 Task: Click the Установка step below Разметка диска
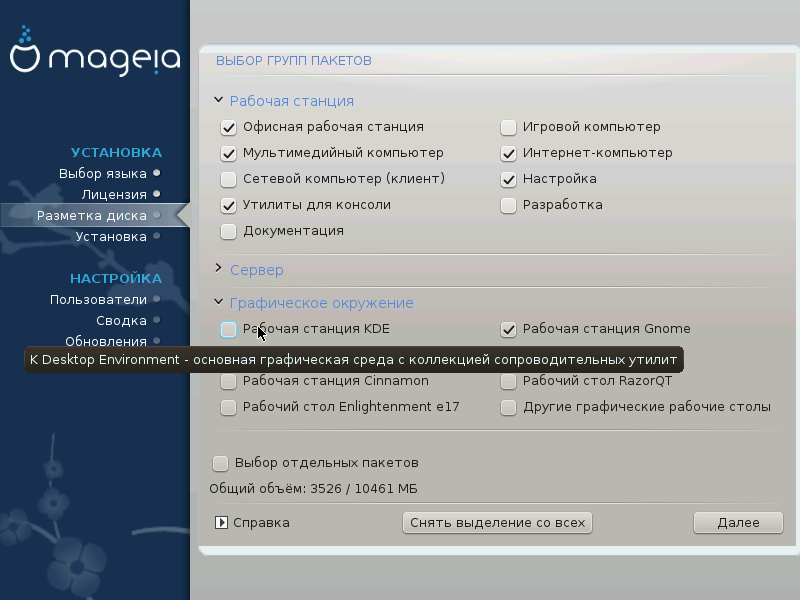pyautogui.click(x=111, y=237)
